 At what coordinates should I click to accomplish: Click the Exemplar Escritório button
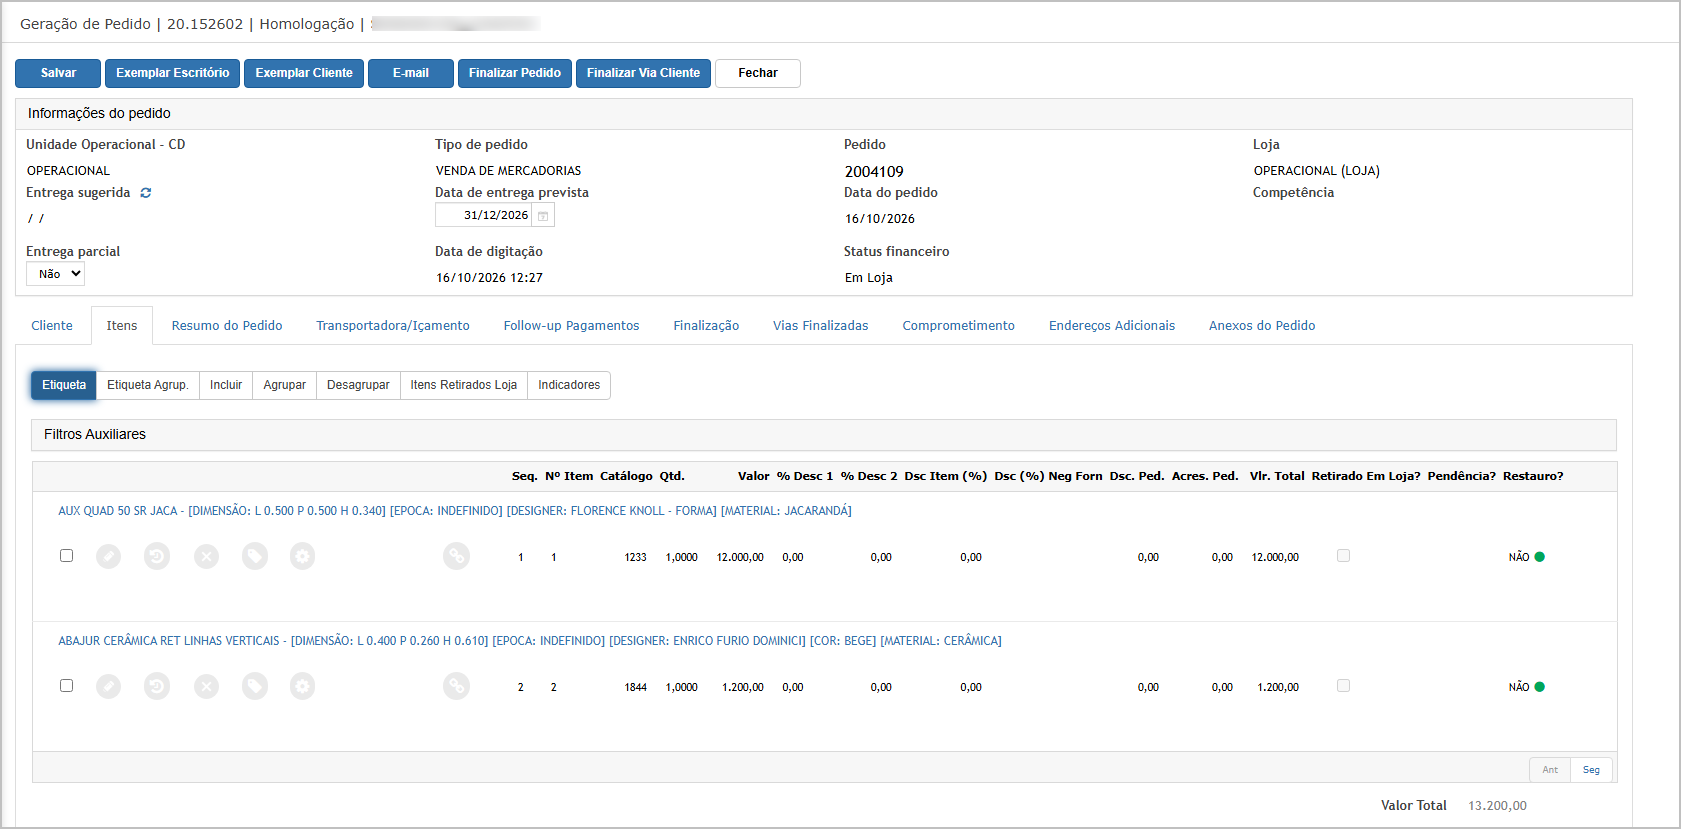pyautogui.click(x=172, y=73)
